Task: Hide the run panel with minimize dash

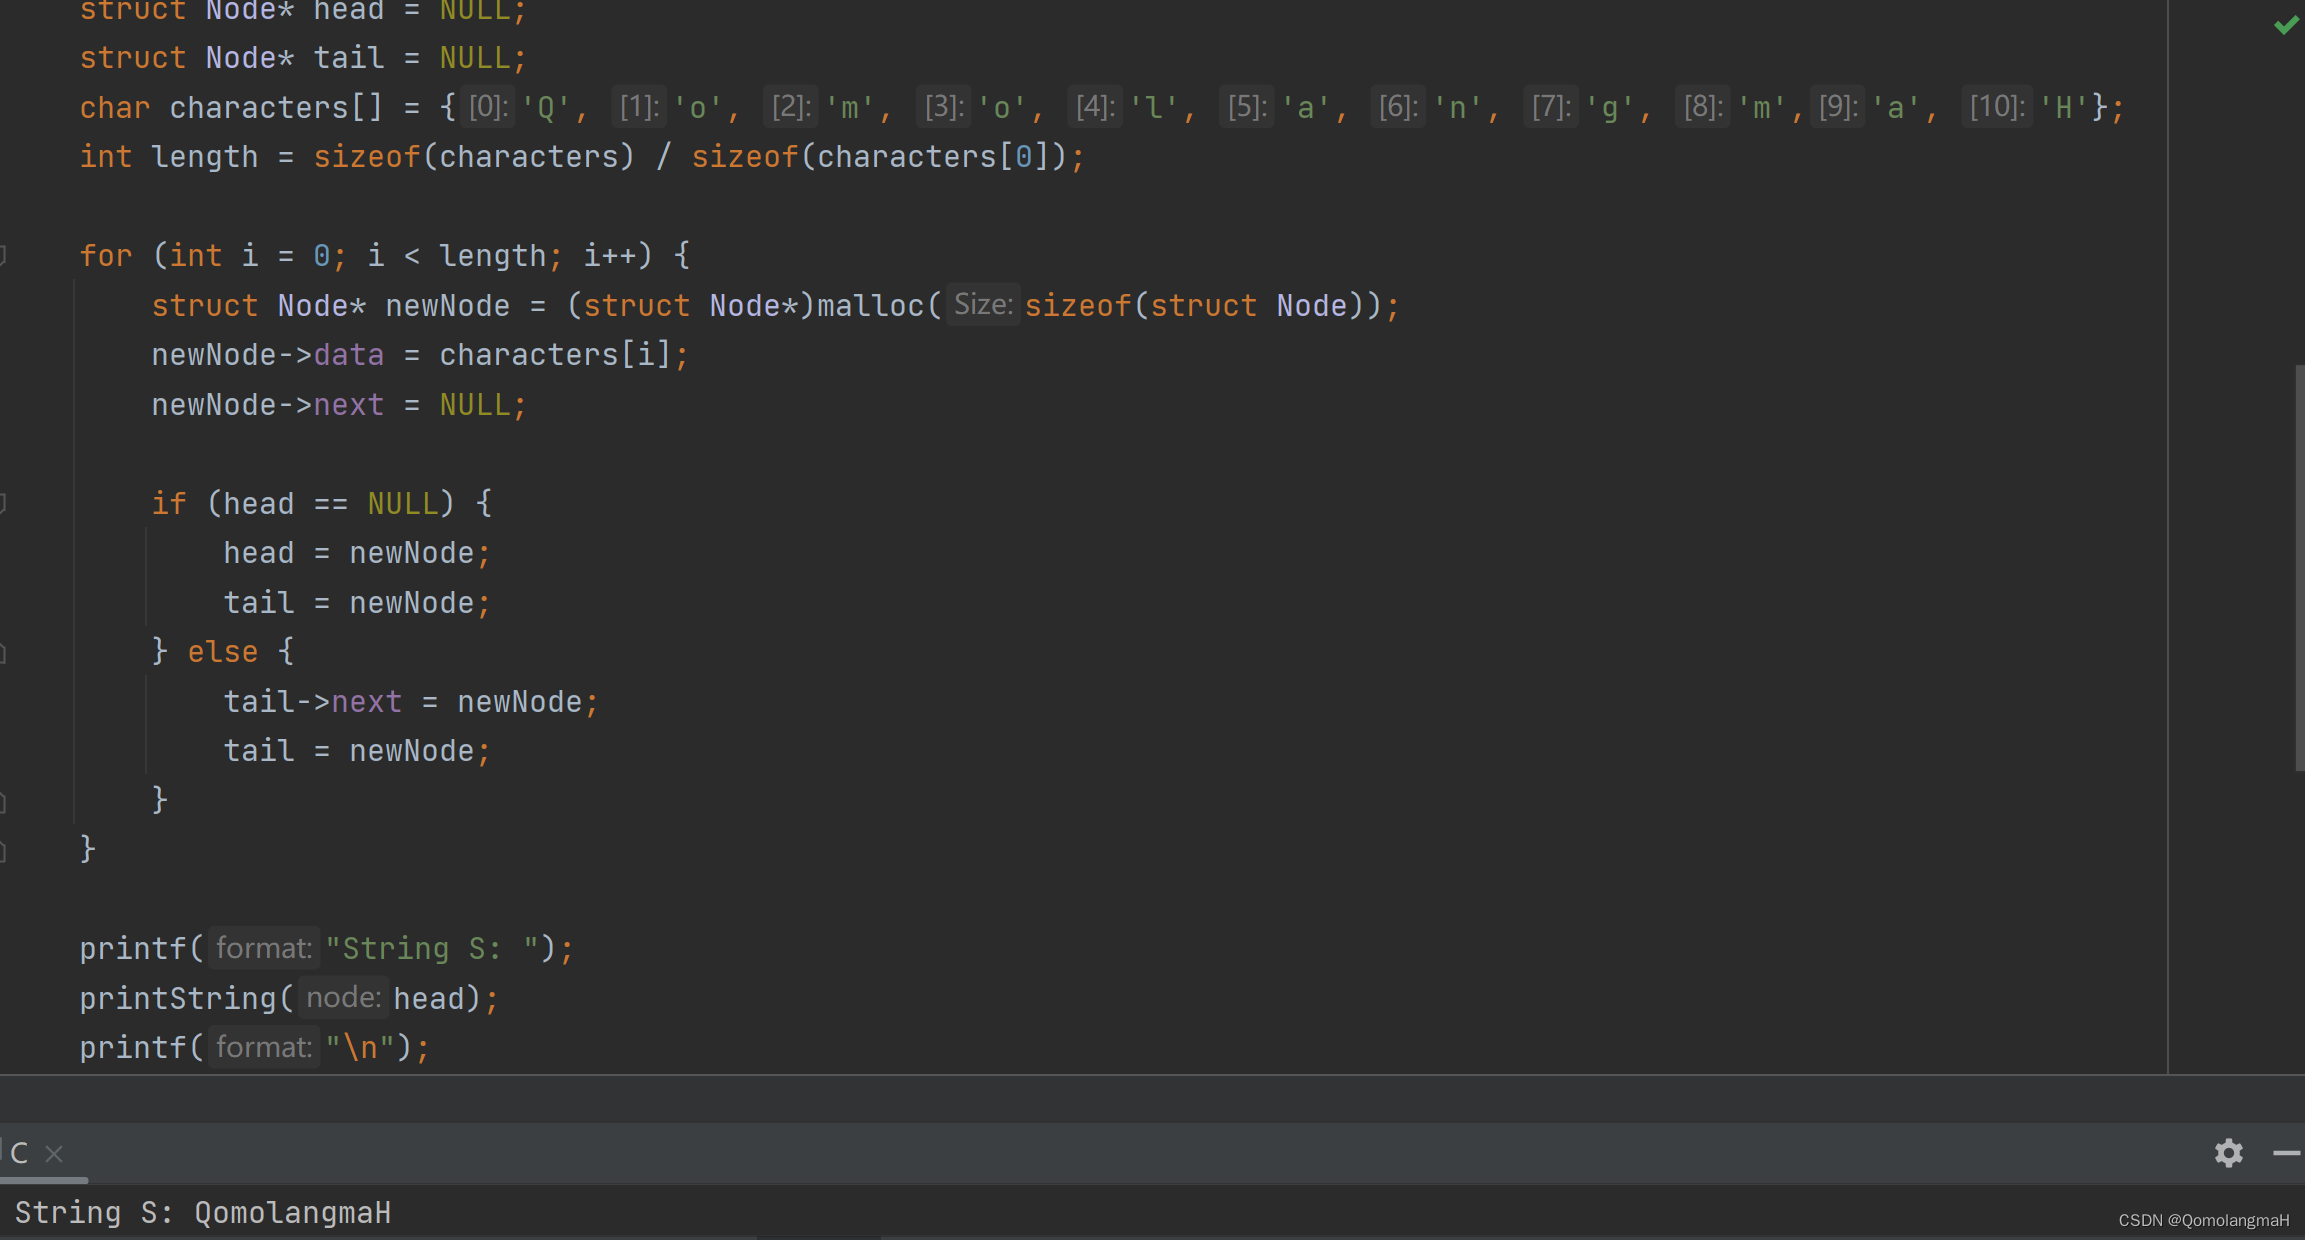Action: click(x=2286, y=1153)
